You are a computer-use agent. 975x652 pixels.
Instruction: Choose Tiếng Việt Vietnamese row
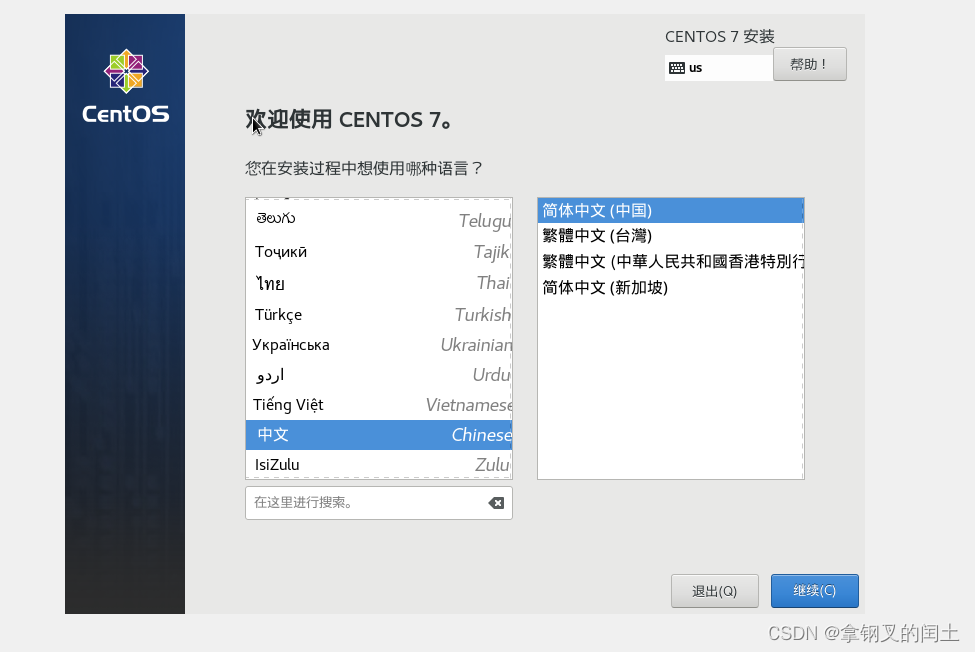pos(379,405)
